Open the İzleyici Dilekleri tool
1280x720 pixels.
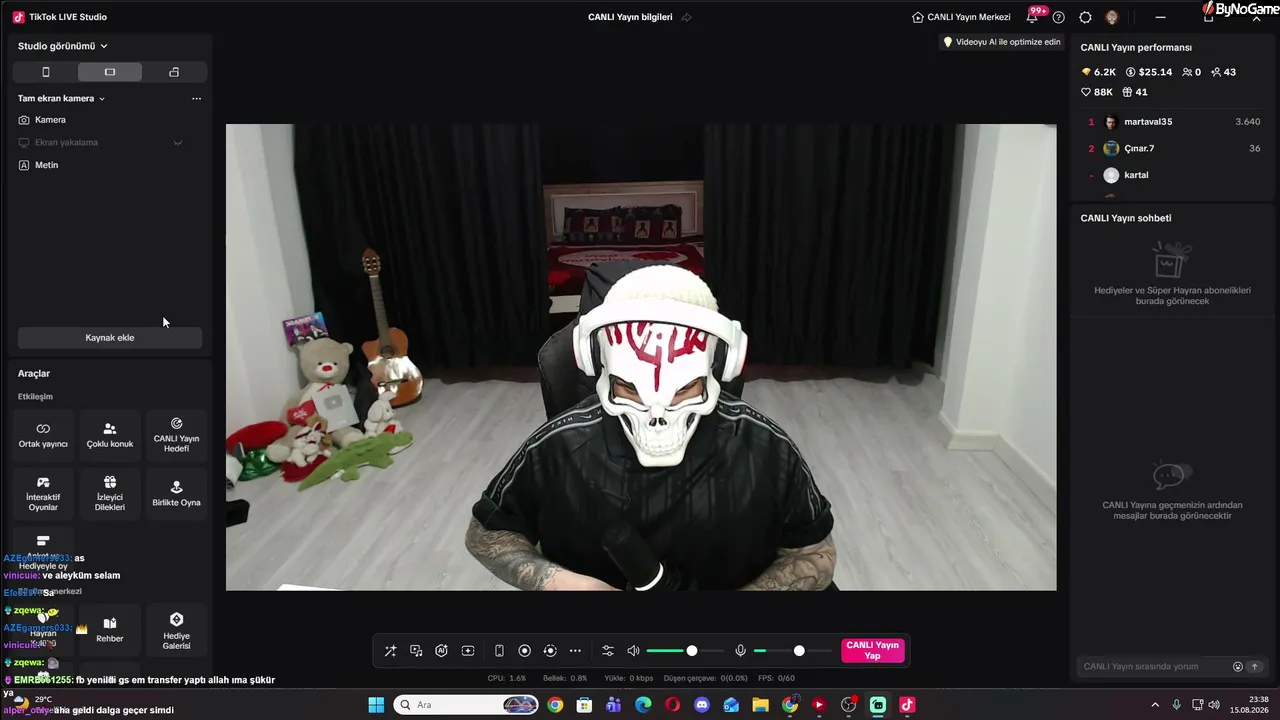pyautogui.click(x=110, y=493)
